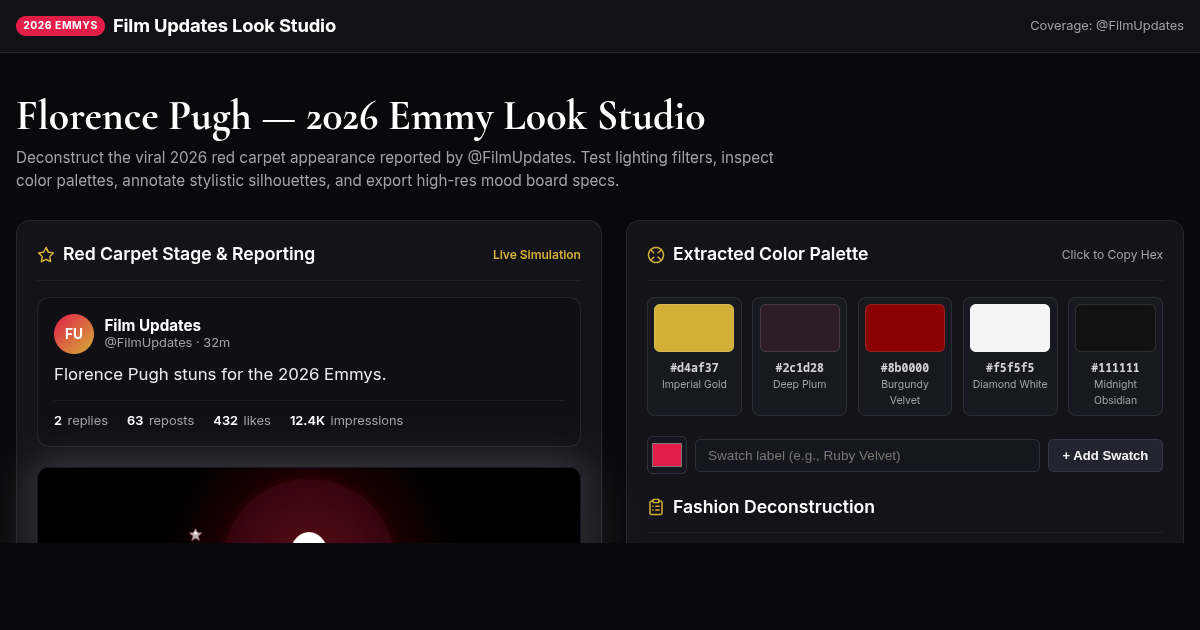The width and height of the screenshot is (1200, 630).
Task: Click the Click to Copy Hex hint
Action: [1112, 255]
